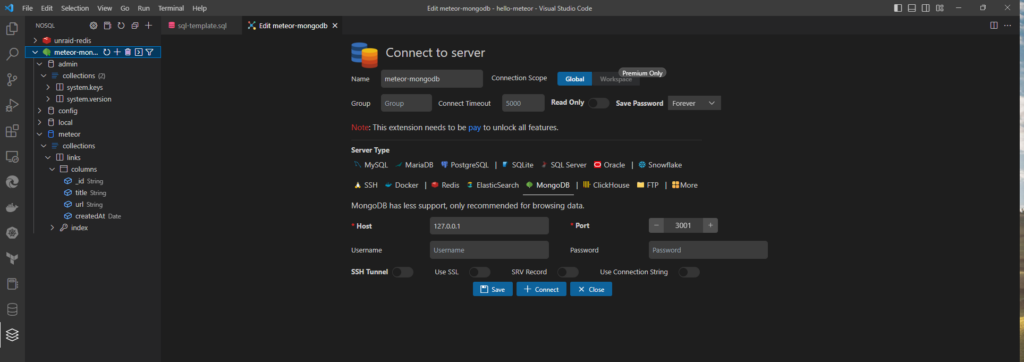Select the MongoDB server type
The image size is (1024, 362).
(548, 185)
